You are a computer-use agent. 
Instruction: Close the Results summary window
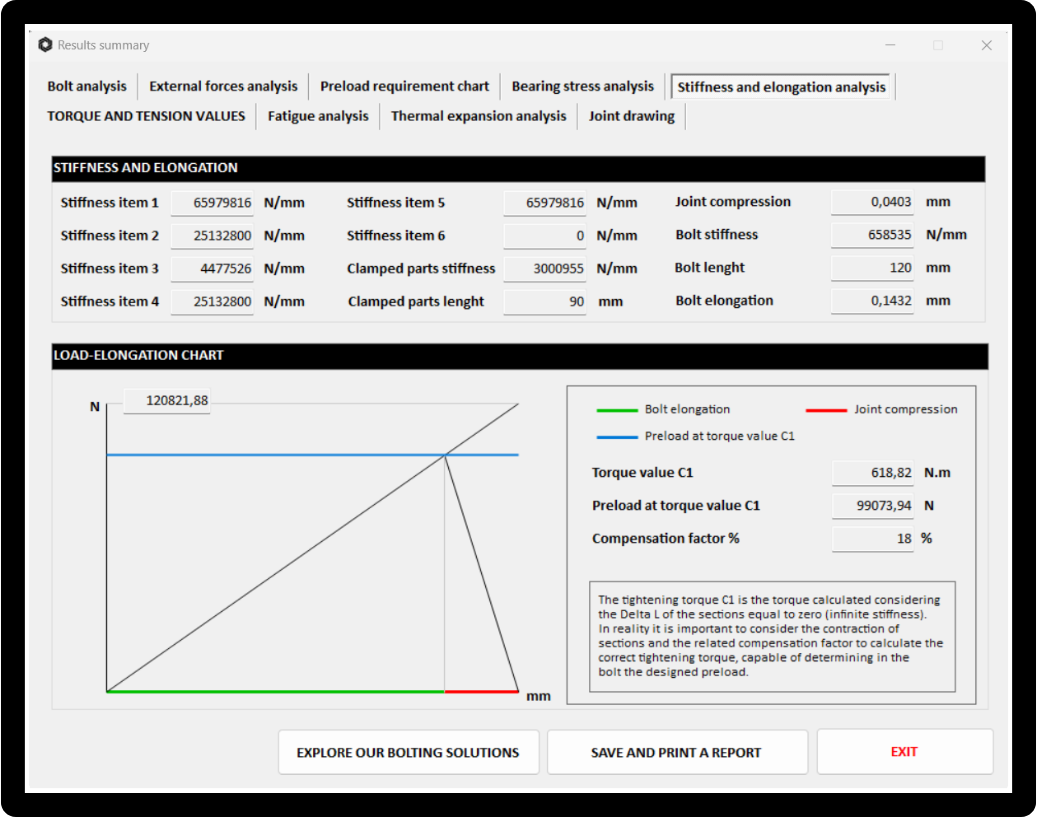986,45
